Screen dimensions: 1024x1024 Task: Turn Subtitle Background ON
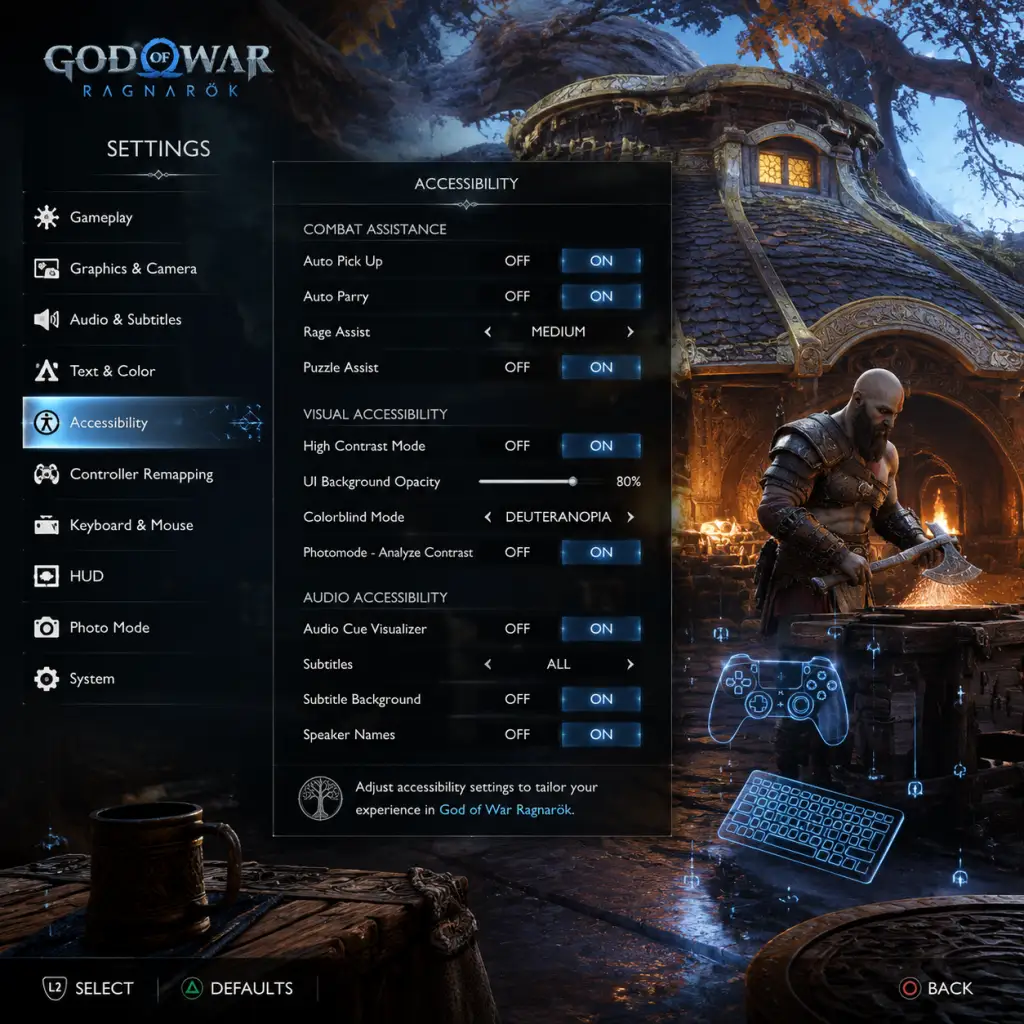[x=601, y=699]
